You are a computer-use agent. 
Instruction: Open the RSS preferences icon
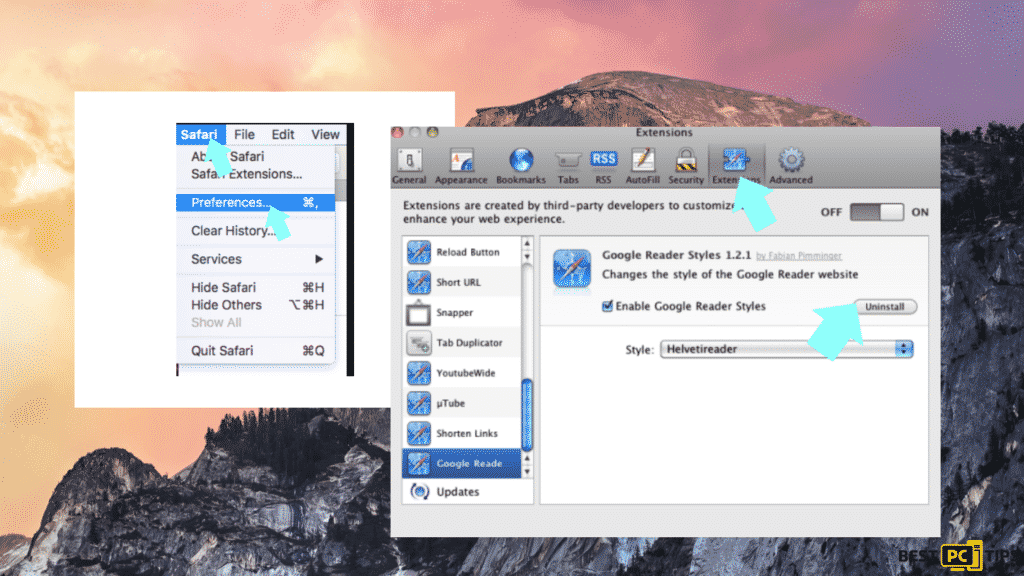(x=603, y=159)
